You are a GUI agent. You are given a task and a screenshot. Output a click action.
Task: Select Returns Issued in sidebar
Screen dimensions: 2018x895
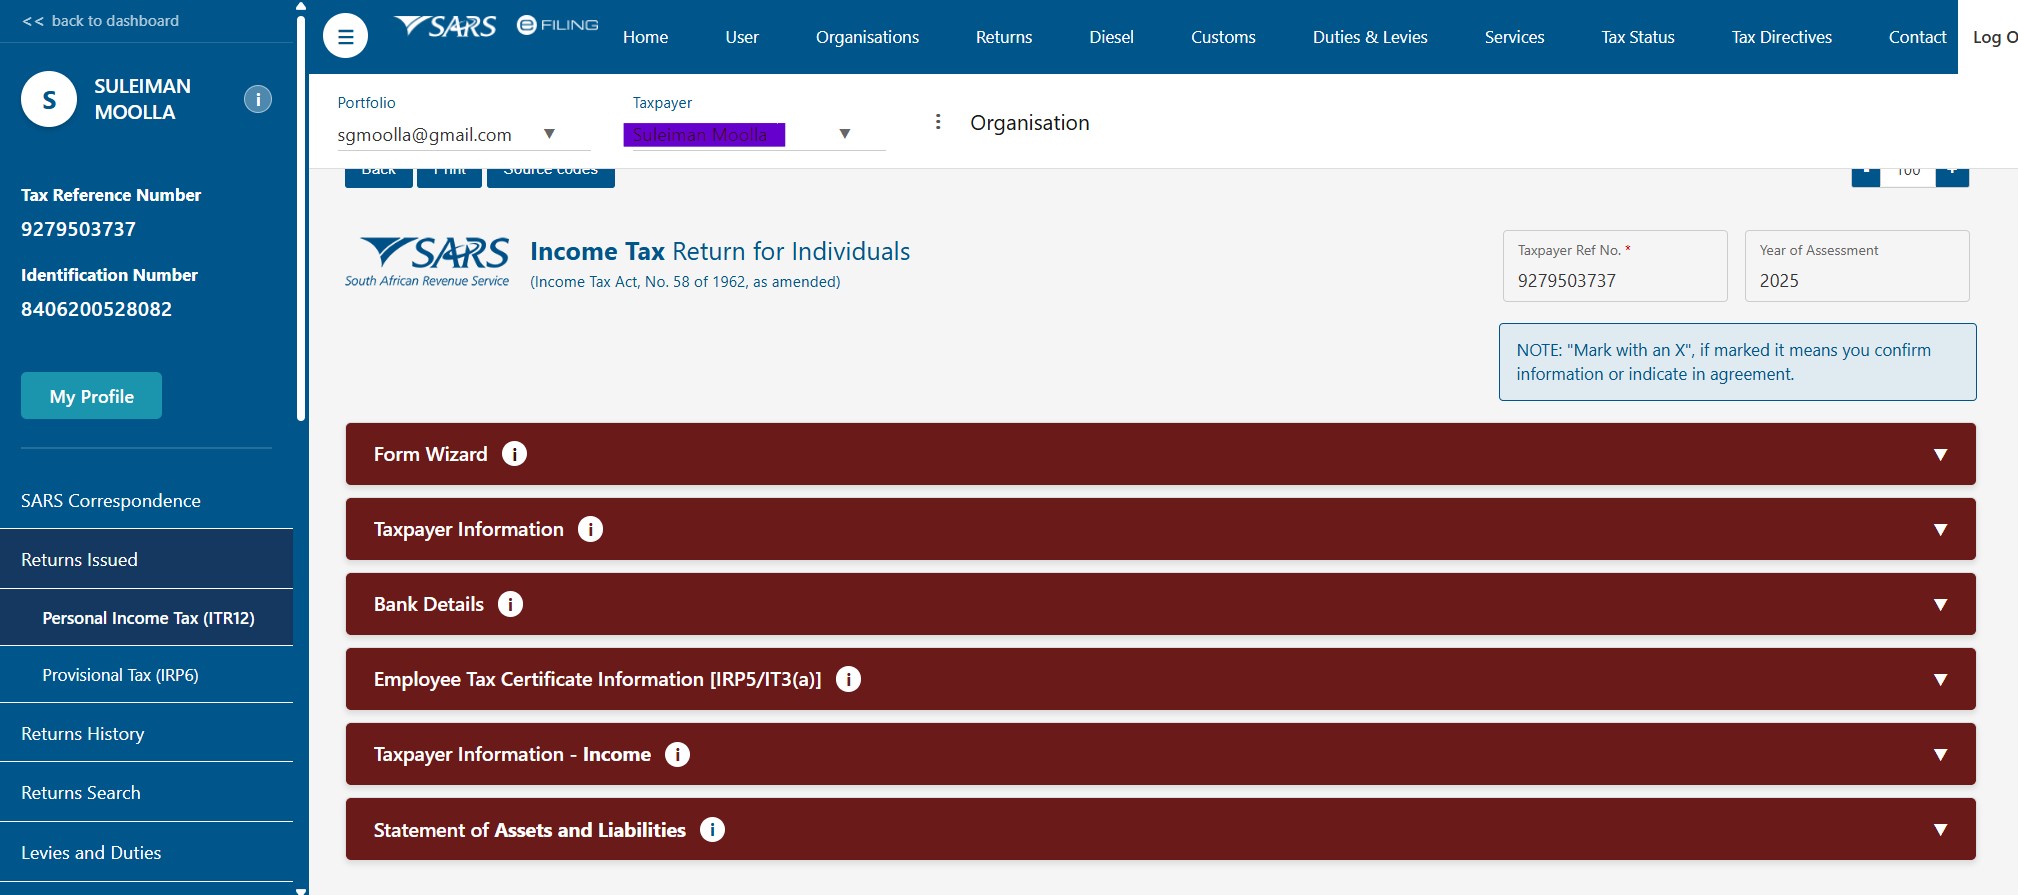(146, 559)
